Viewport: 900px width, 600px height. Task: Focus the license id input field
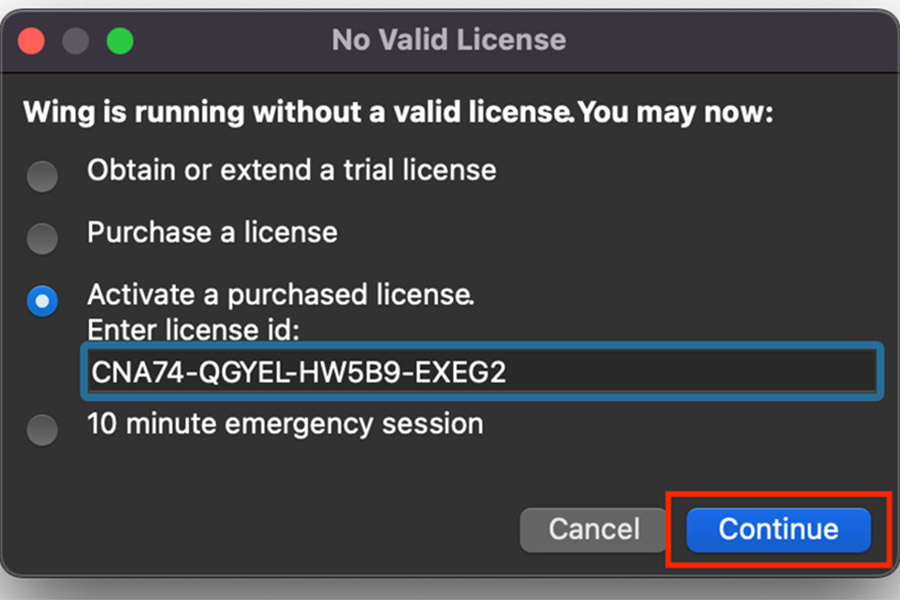482,371
